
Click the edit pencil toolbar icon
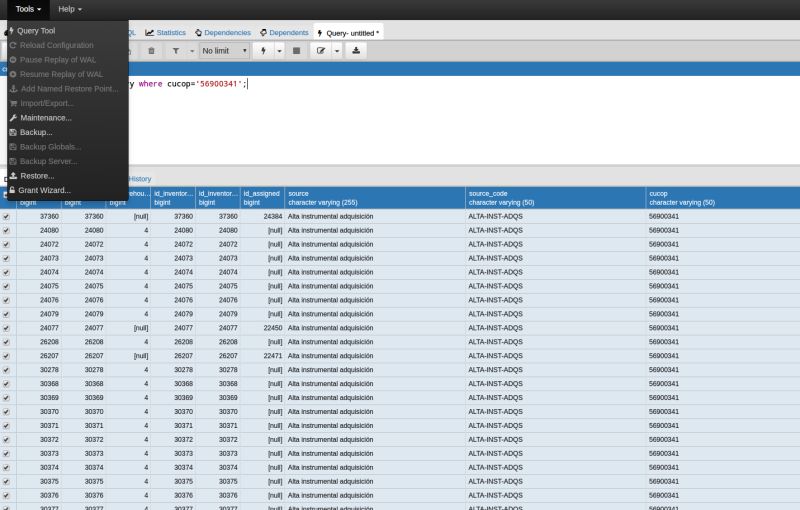[321, 51]
